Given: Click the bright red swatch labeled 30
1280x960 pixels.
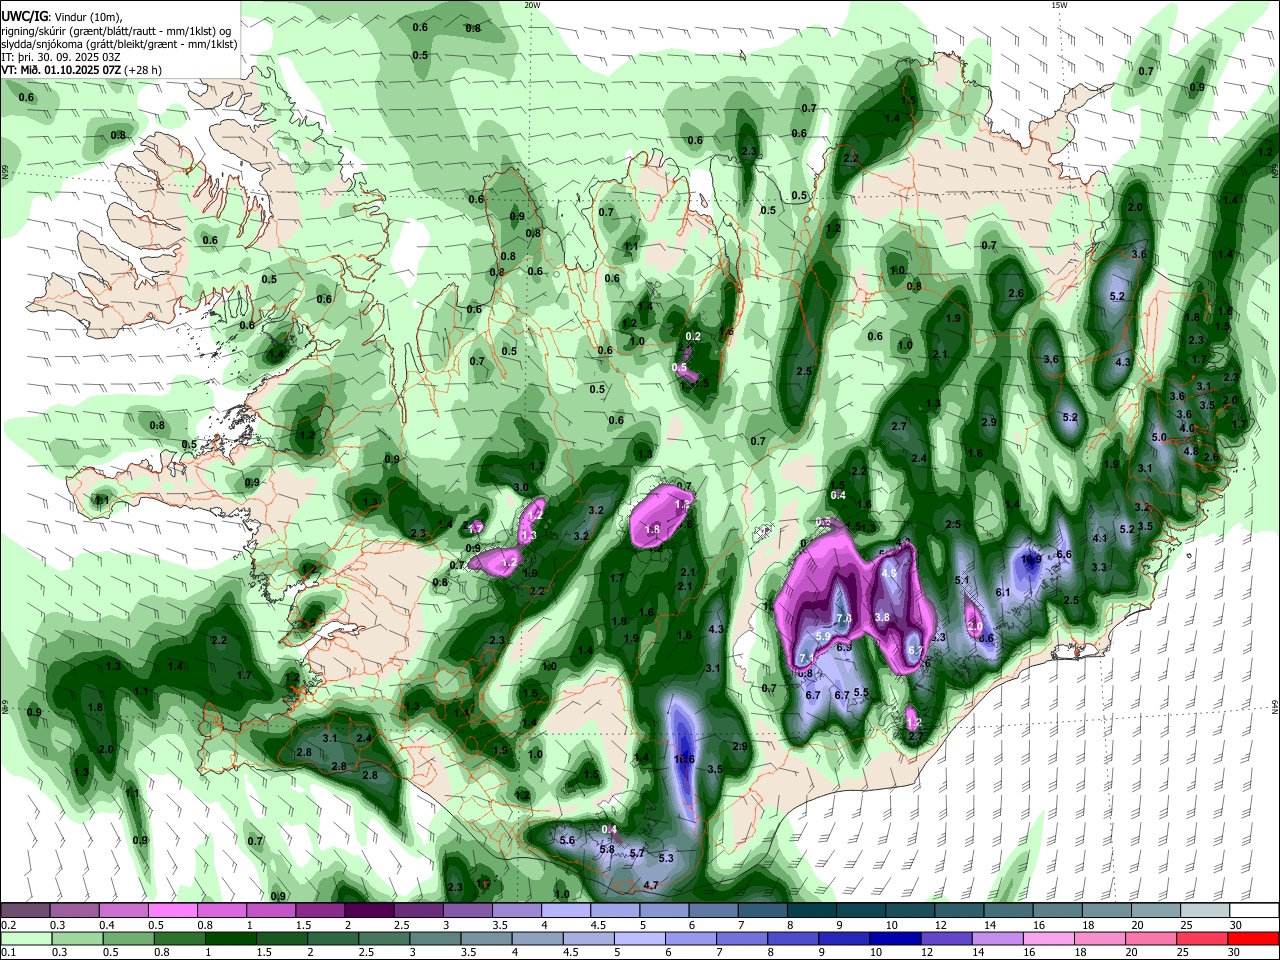Looking at the screenshot, I should pyautogui.click(x=1255, y=938).
